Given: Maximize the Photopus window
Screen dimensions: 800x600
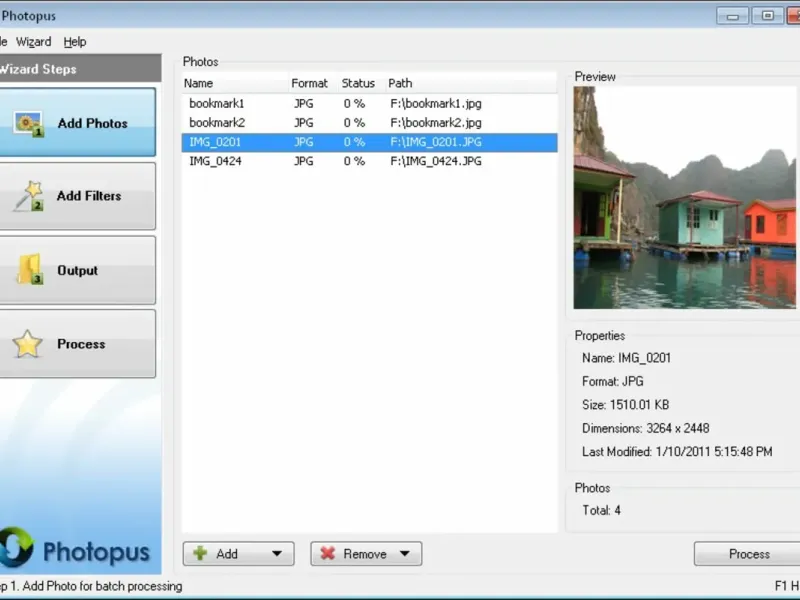Looking at the screenshot, I should pyautogui.click(x=767, y=16).
